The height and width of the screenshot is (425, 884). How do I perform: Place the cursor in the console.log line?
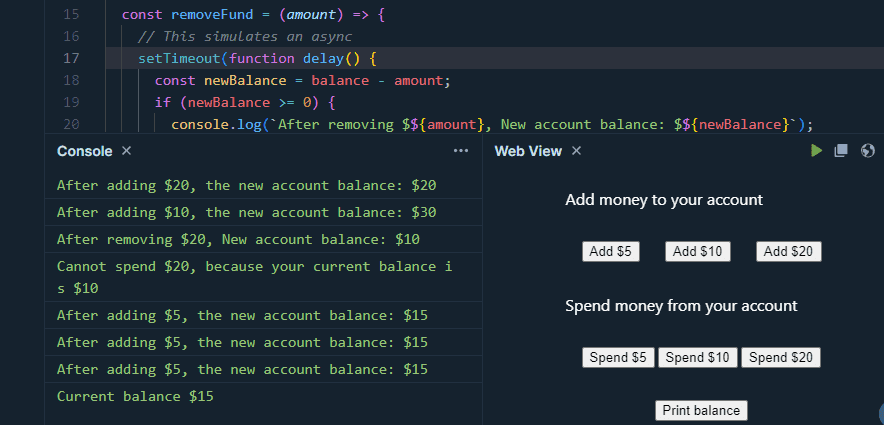[x=492, y=124]
